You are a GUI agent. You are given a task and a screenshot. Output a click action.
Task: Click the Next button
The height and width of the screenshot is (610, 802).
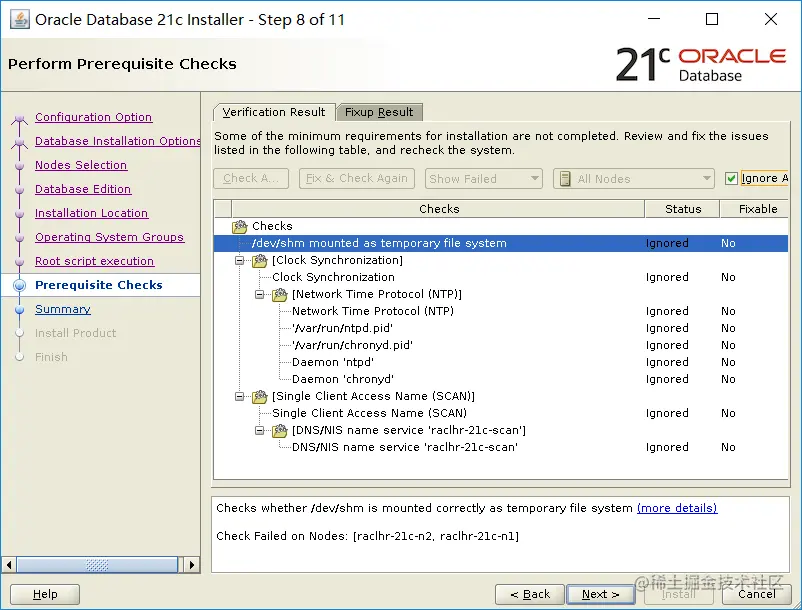pos(600,594)
